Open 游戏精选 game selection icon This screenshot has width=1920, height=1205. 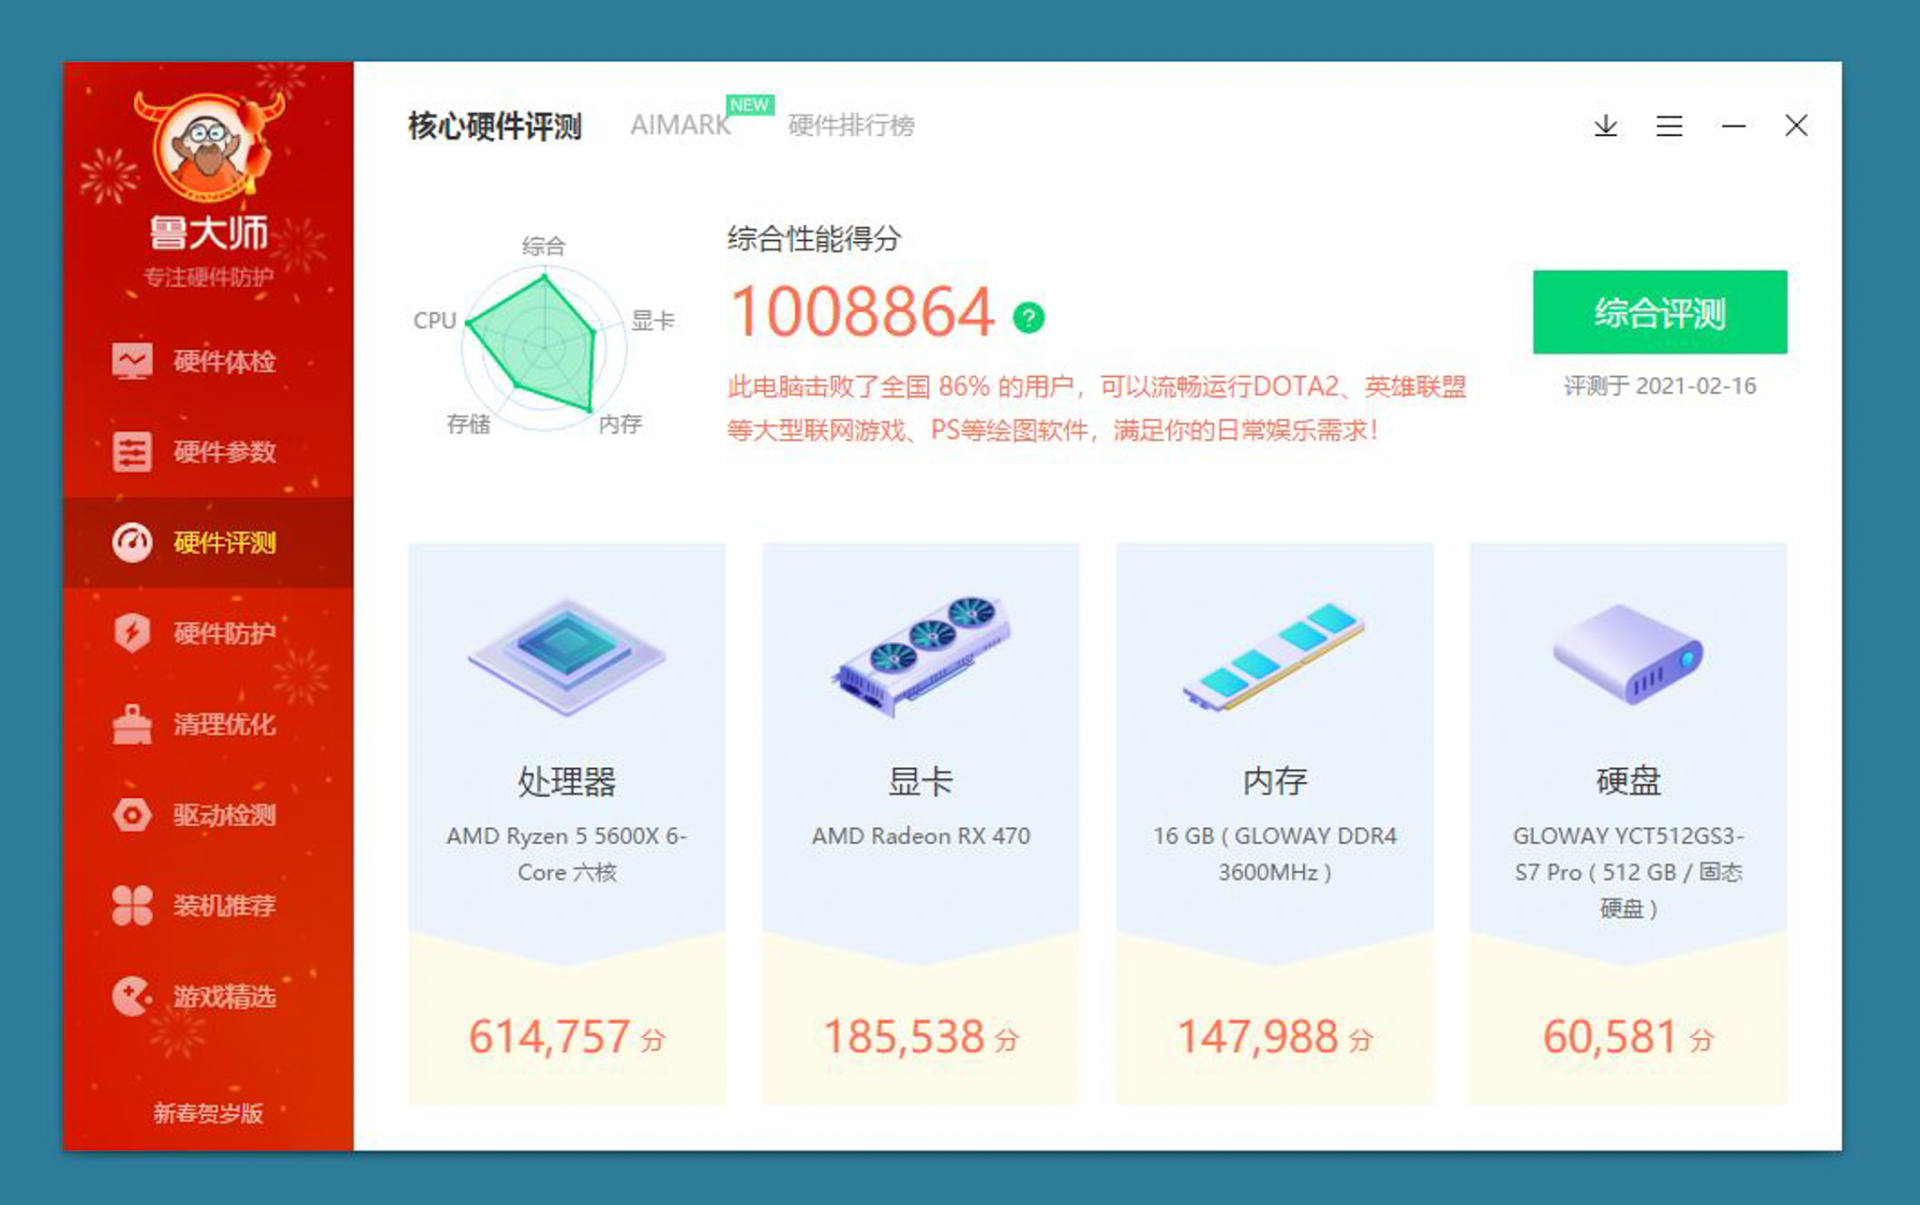[132, 996]
